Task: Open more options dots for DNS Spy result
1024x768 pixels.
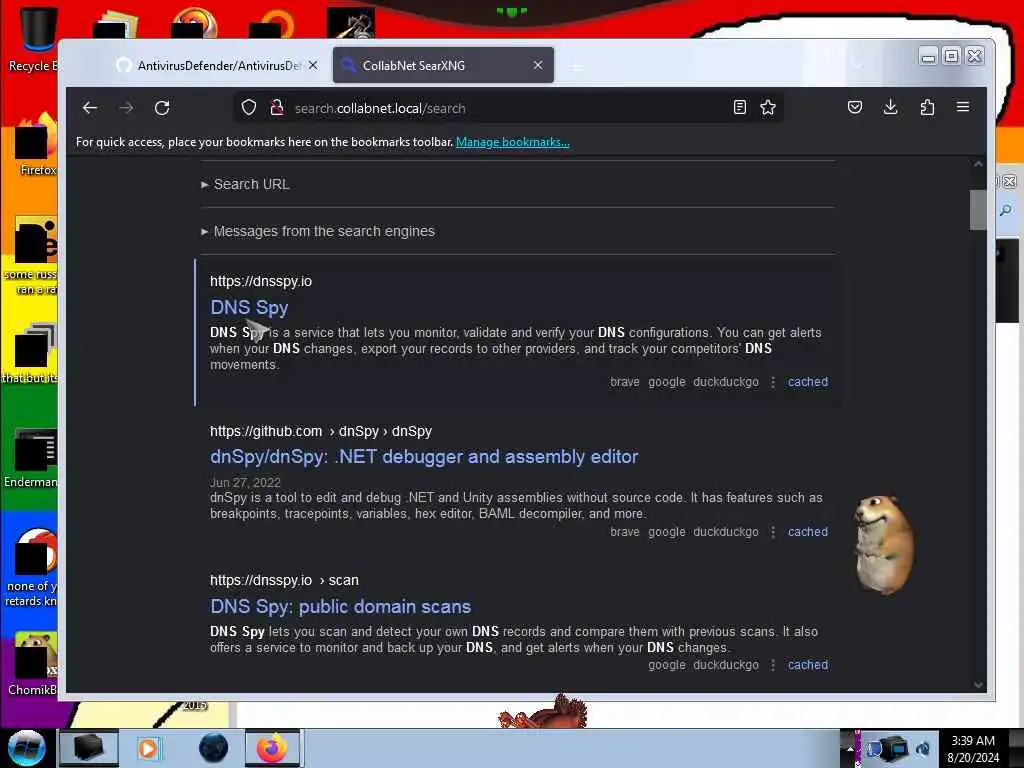Action: click(773, 382)
